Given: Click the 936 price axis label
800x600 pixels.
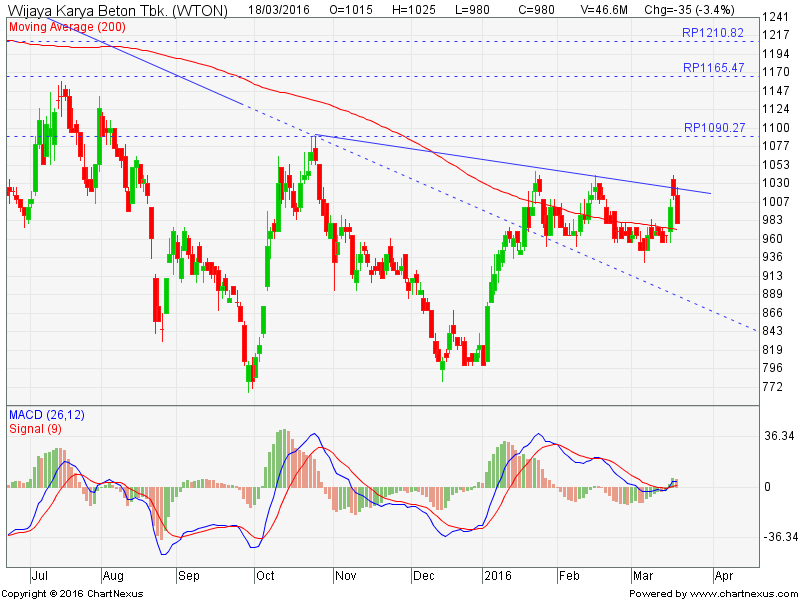Looking at the screenshot, I should [772, 257].
